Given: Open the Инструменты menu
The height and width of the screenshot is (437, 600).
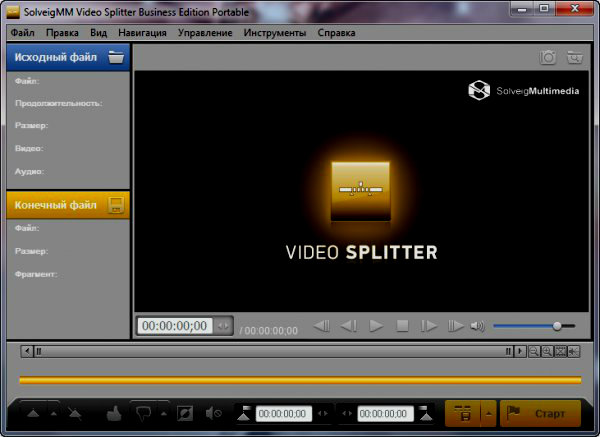Looking at the screenshot, I should point(275,33).
